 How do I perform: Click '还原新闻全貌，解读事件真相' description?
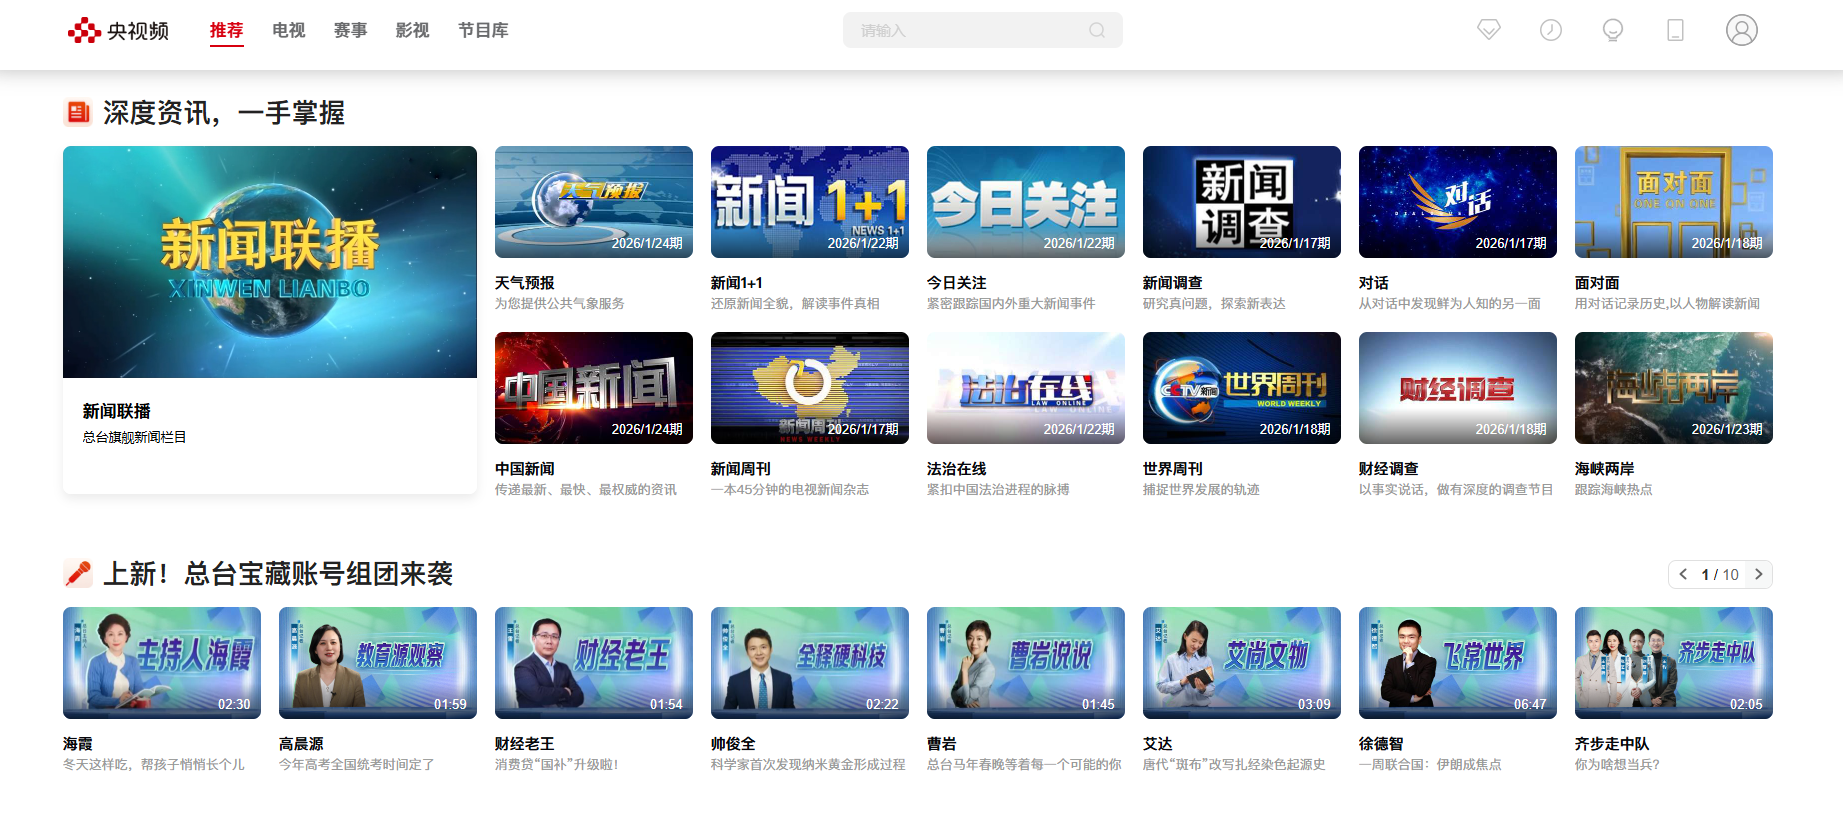(x=796, y=303)
